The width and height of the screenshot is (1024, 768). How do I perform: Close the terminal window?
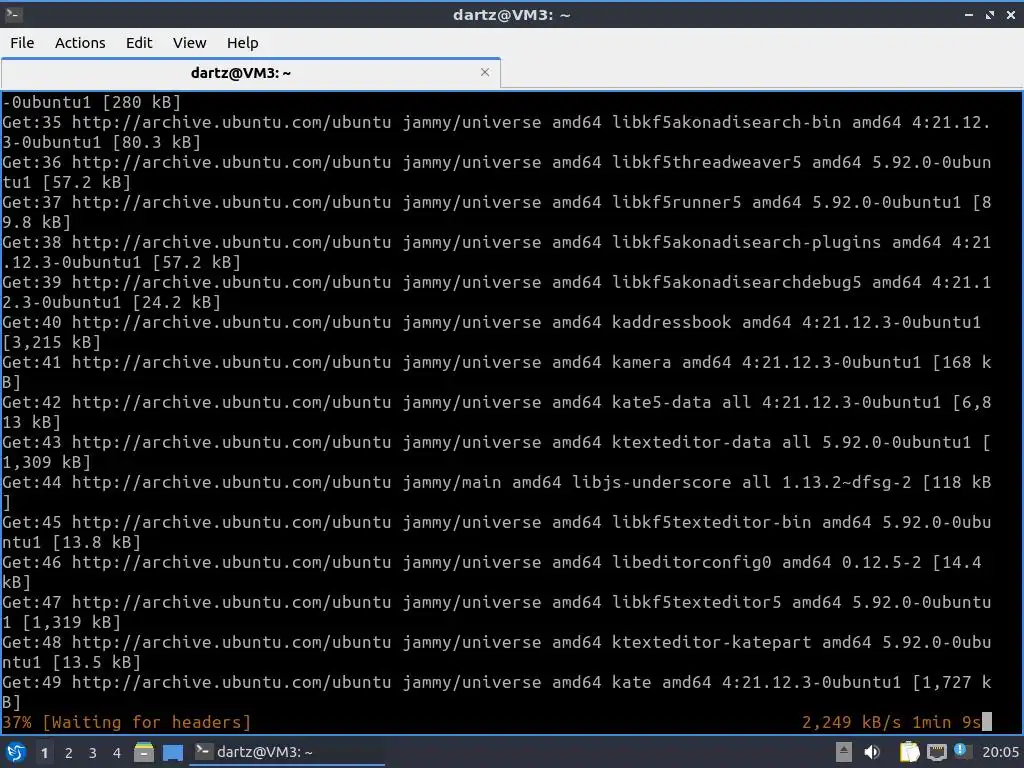coord(1011,14)
